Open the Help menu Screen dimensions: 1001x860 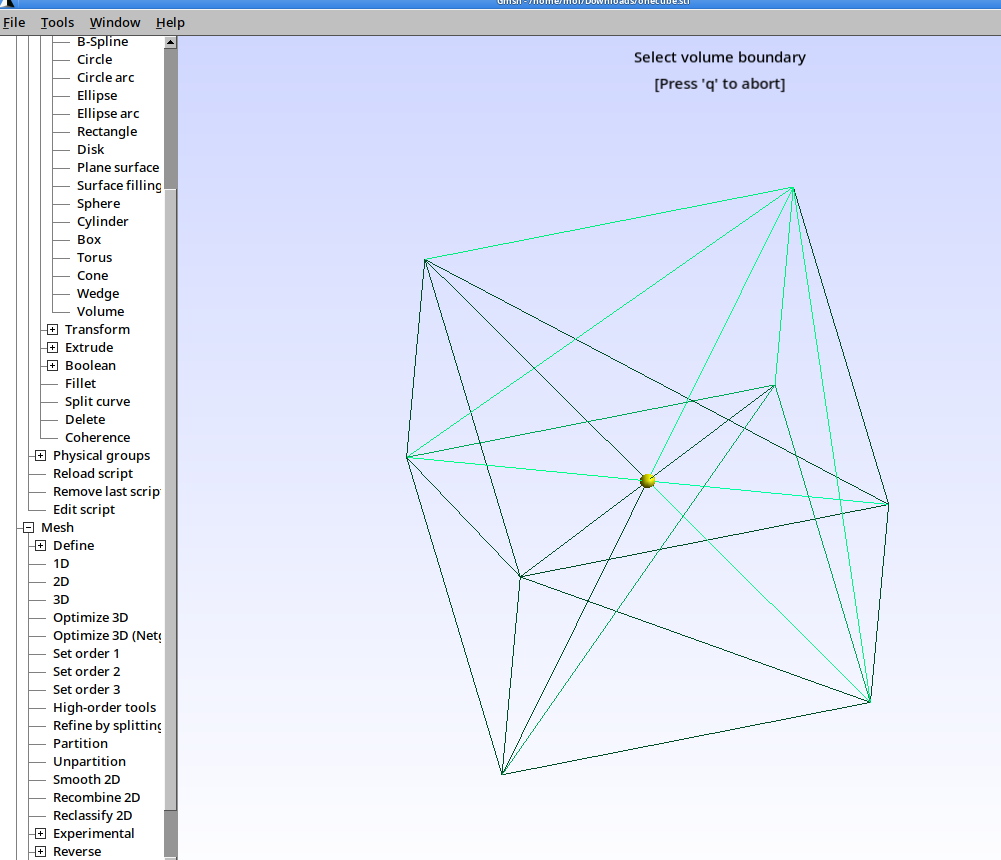170,22
